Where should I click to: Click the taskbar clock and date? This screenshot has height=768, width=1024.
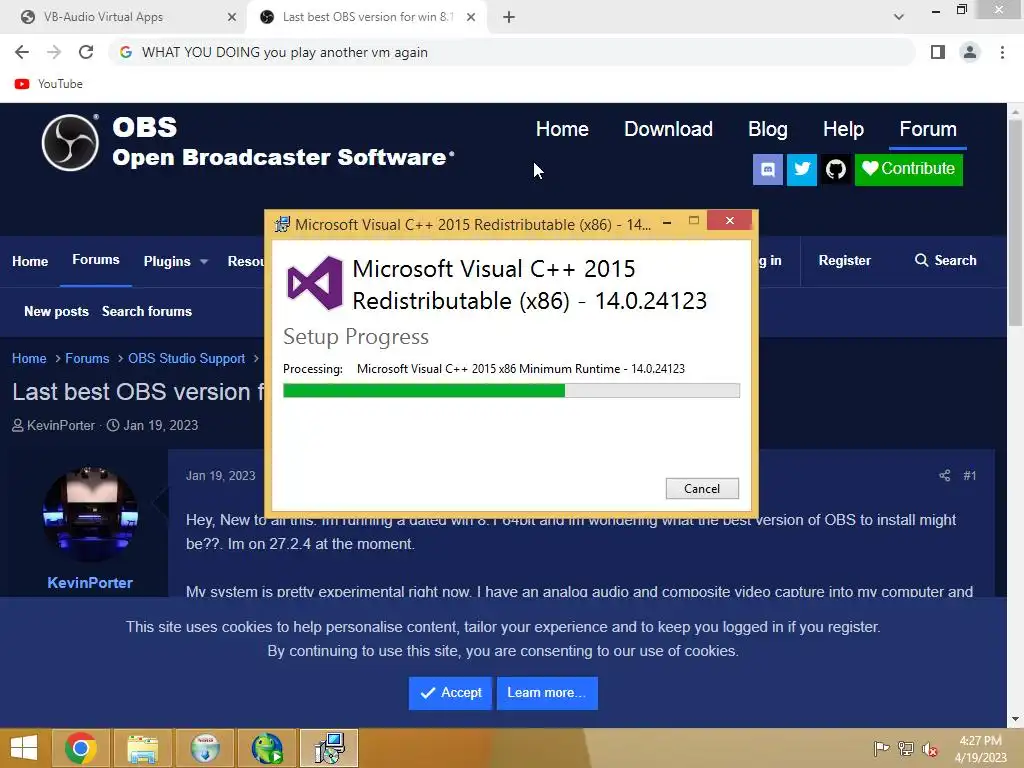(x=980, y=749)
